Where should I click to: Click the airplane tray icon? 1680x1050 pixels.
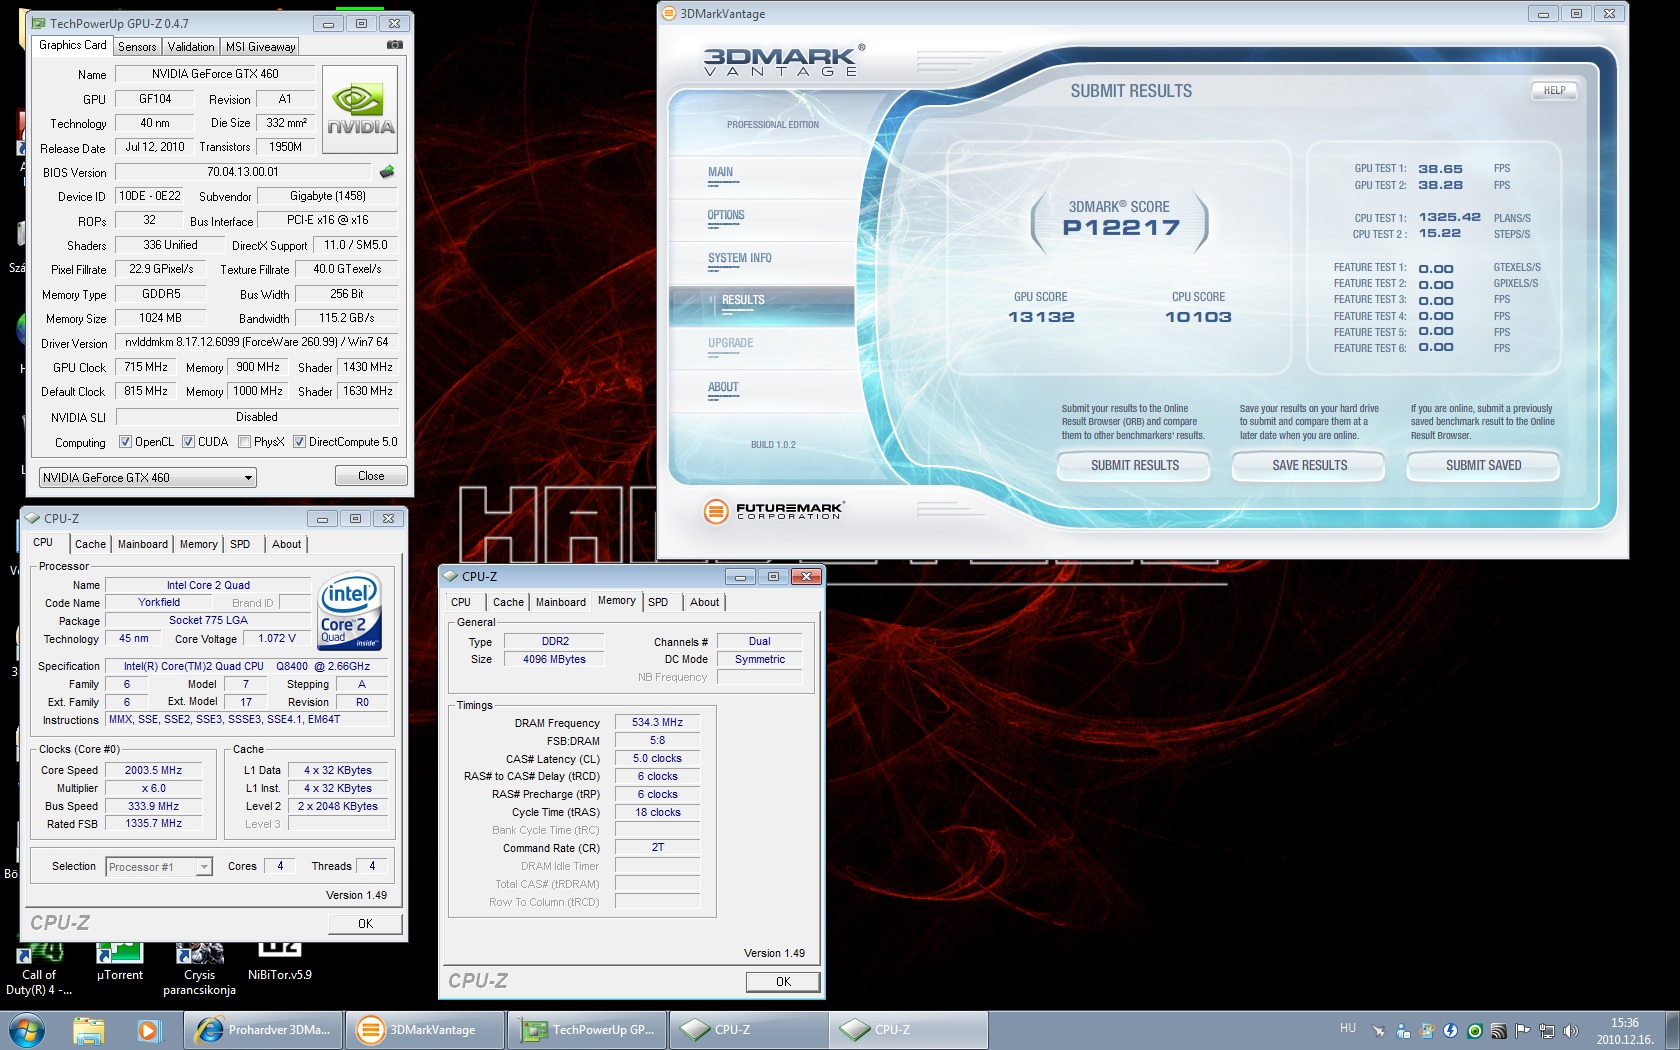1378,1031
